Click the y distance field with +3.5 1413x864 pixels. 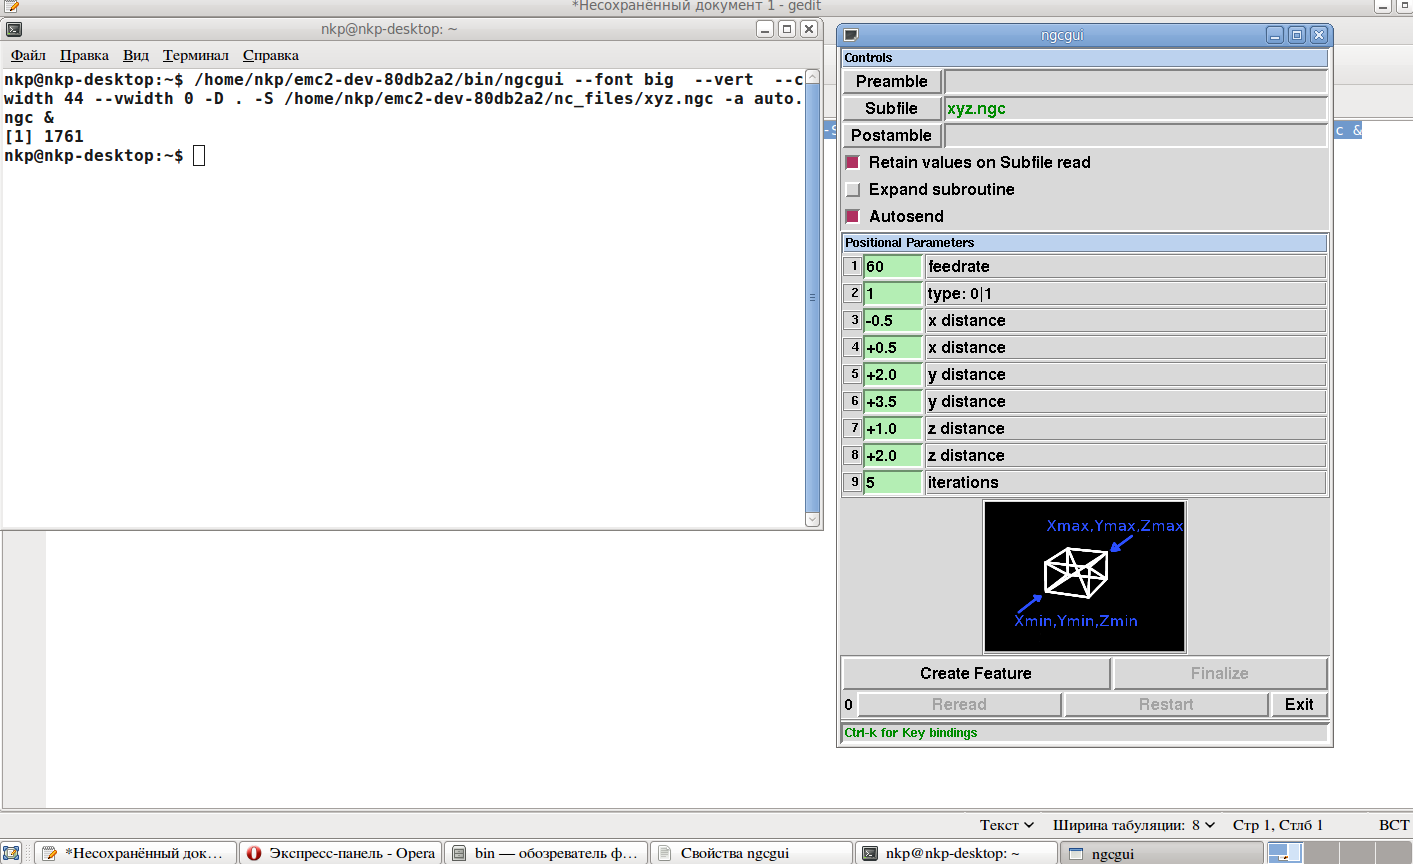tap(892, 401)
